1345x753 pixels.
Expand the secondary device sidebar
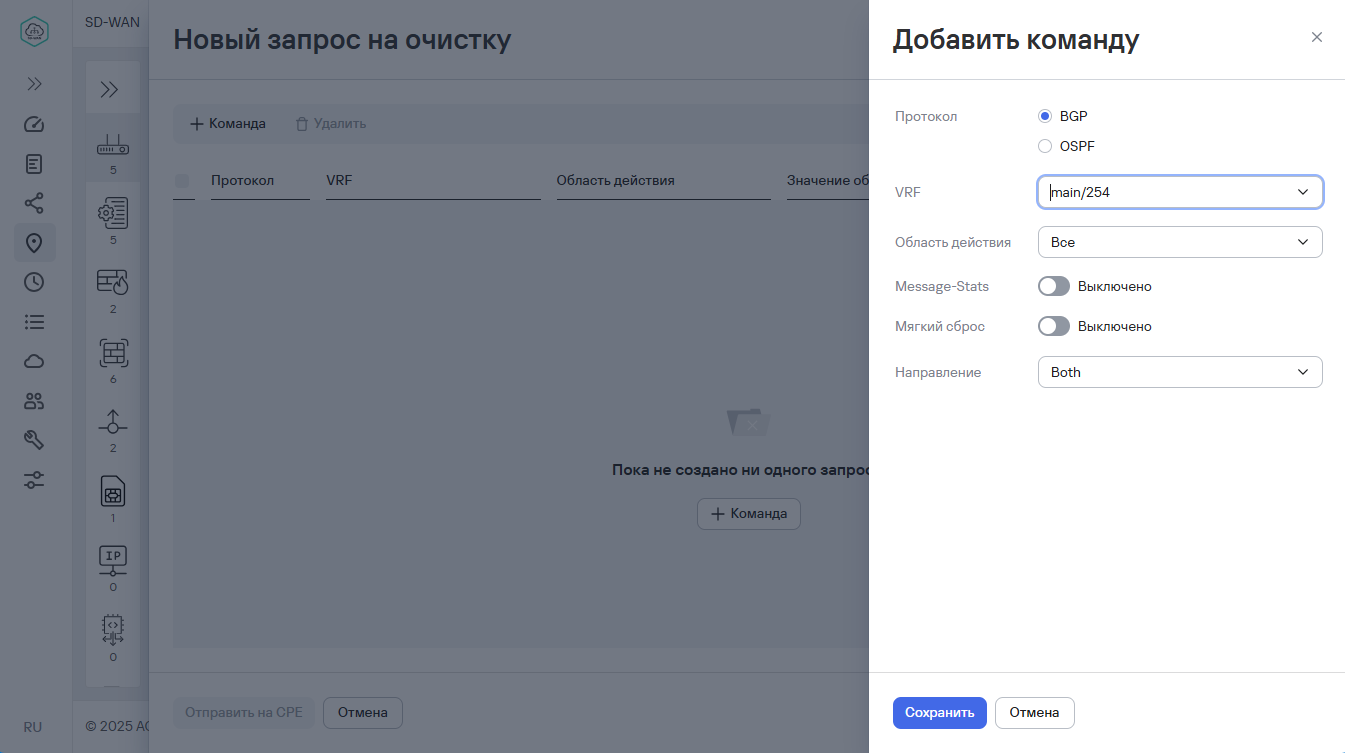pyautogui.click(x=109, y=90)
